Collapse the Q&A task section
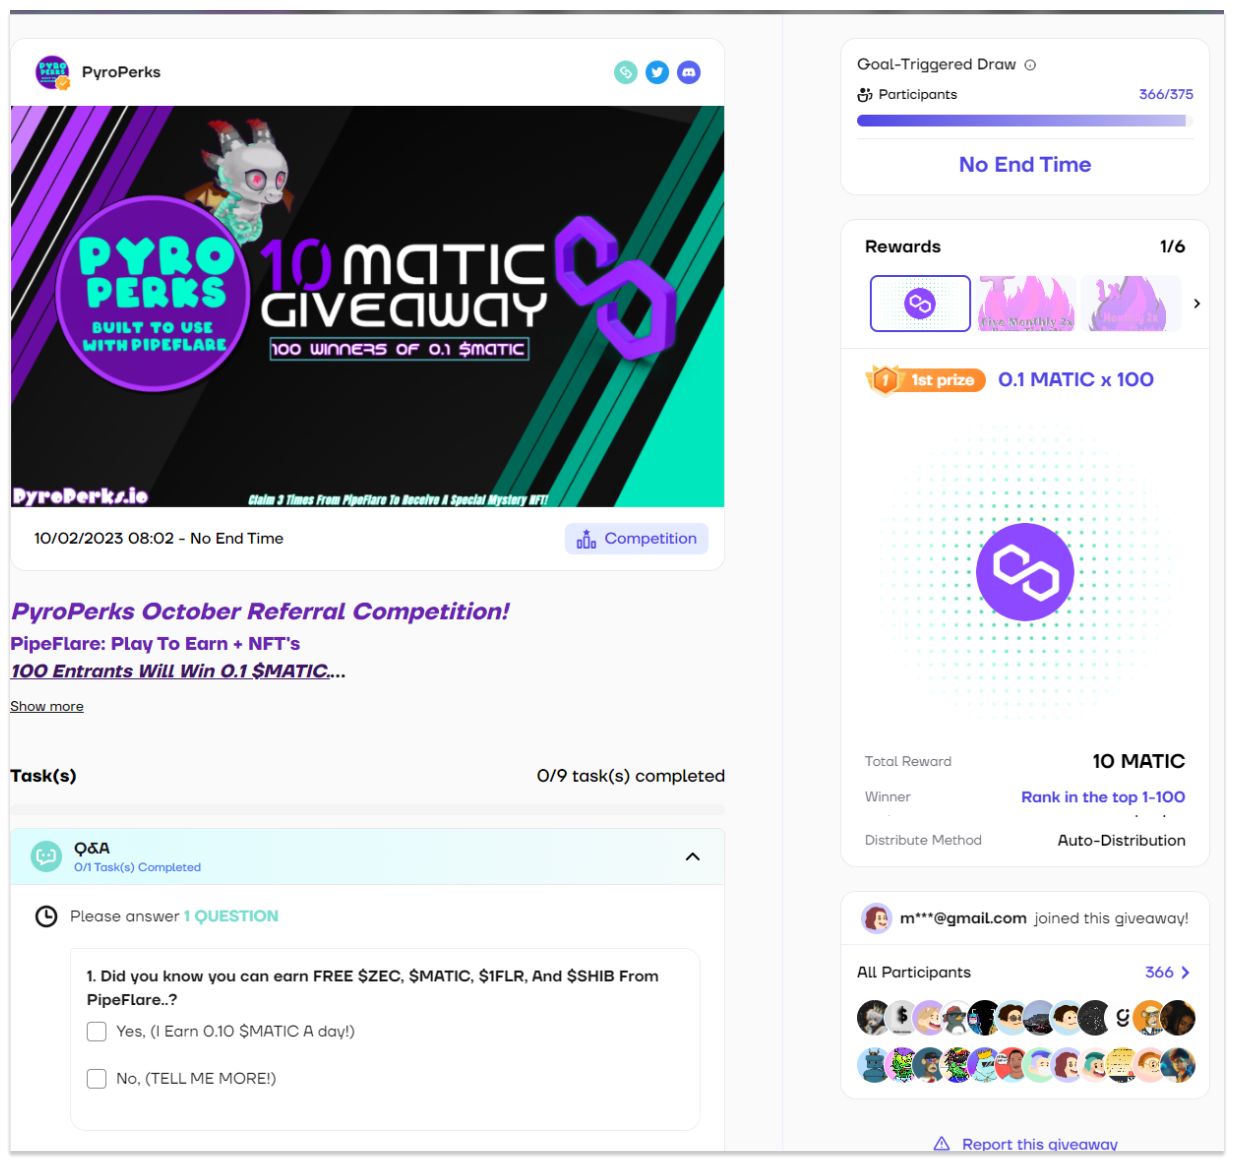This screenshot has width=1234, height=1161. pos(692,857)
